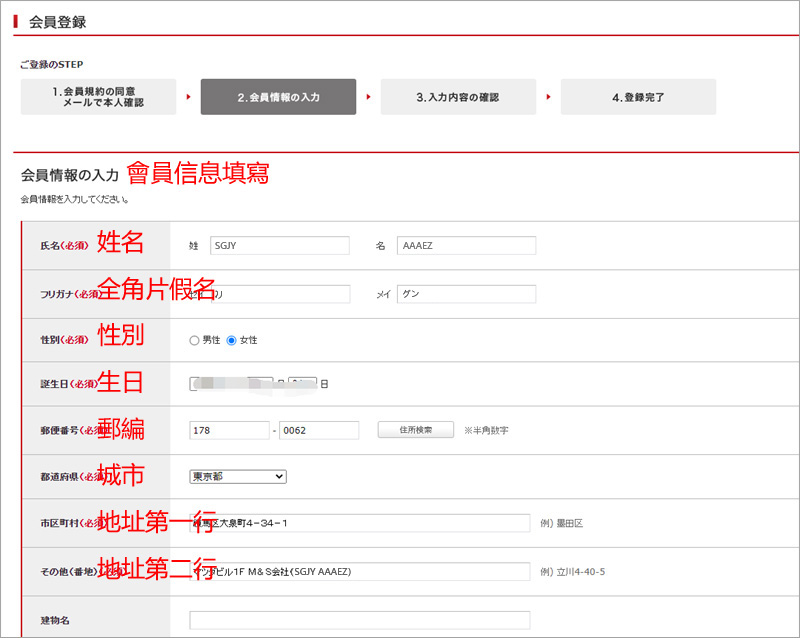The height and width of the screenshot is (638, 800).
Task: Go to step 1 会員規約の同意
Action: 98,97
